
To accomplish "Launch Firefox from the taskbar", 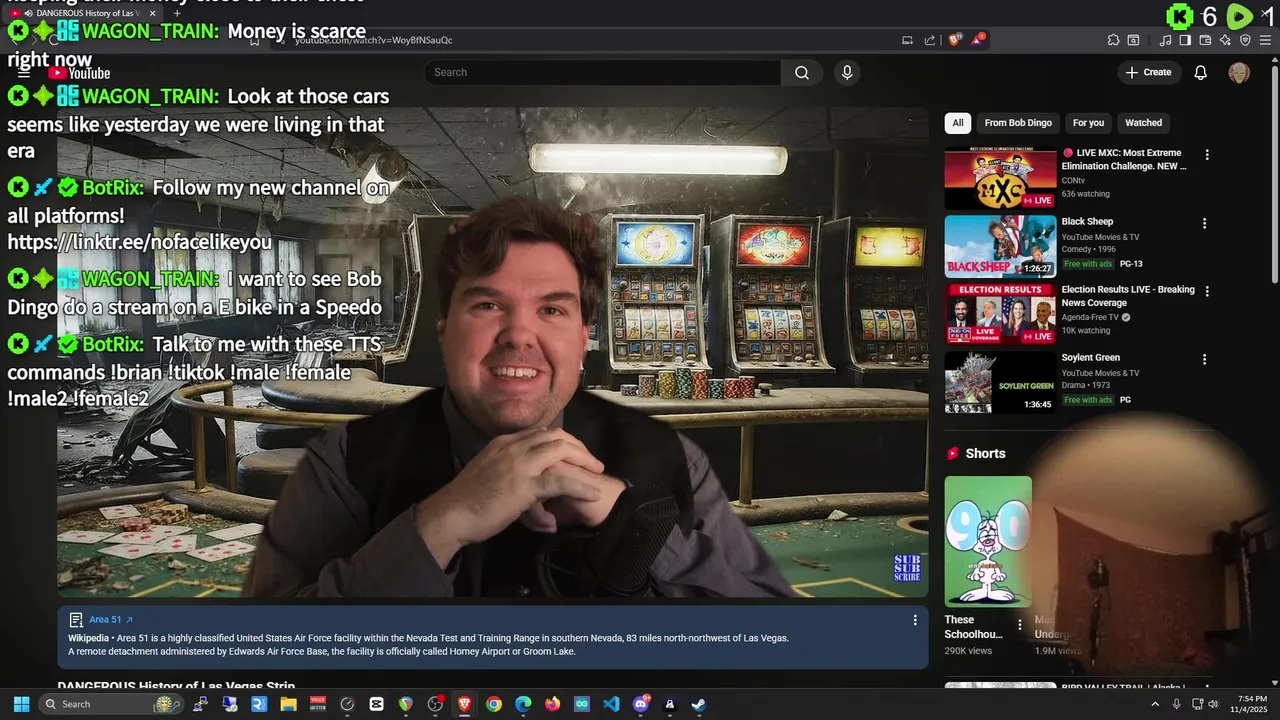I will (553, 704).
